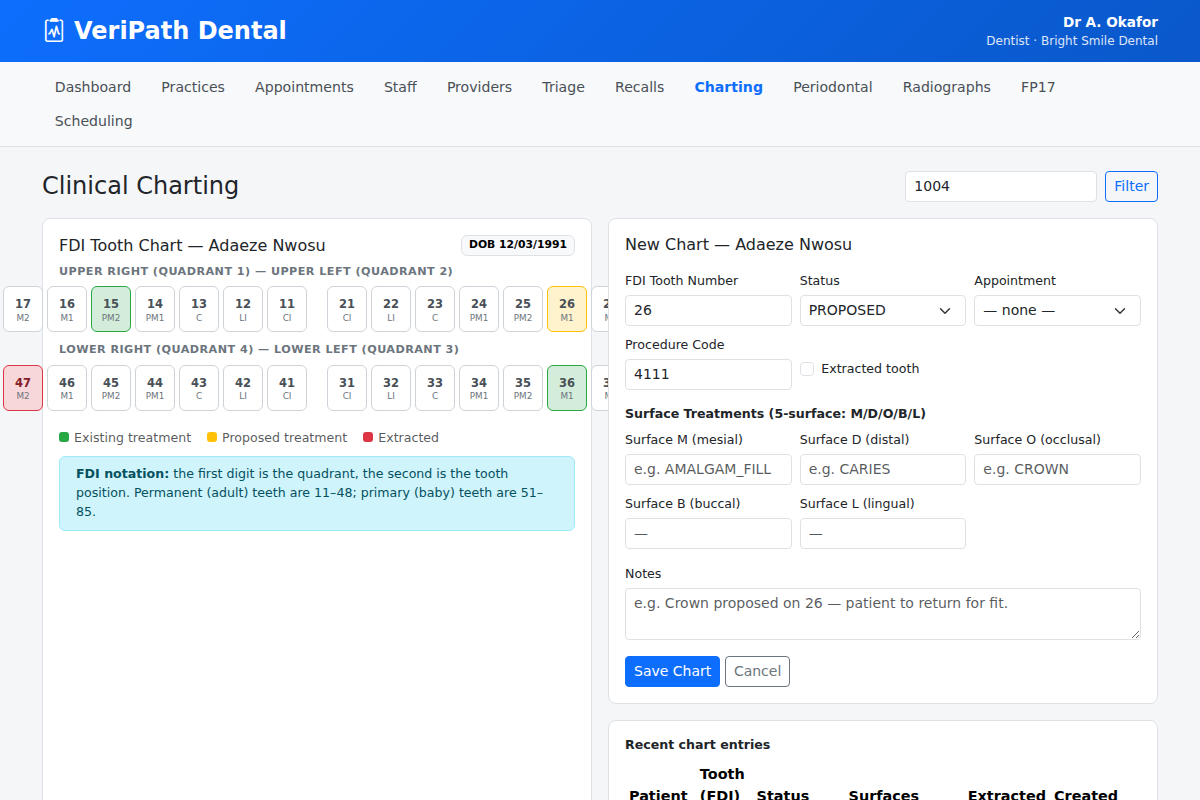Screen dimensions: 1200x800
Task: Click the Filter button
Action: [x=1131, y=186]
